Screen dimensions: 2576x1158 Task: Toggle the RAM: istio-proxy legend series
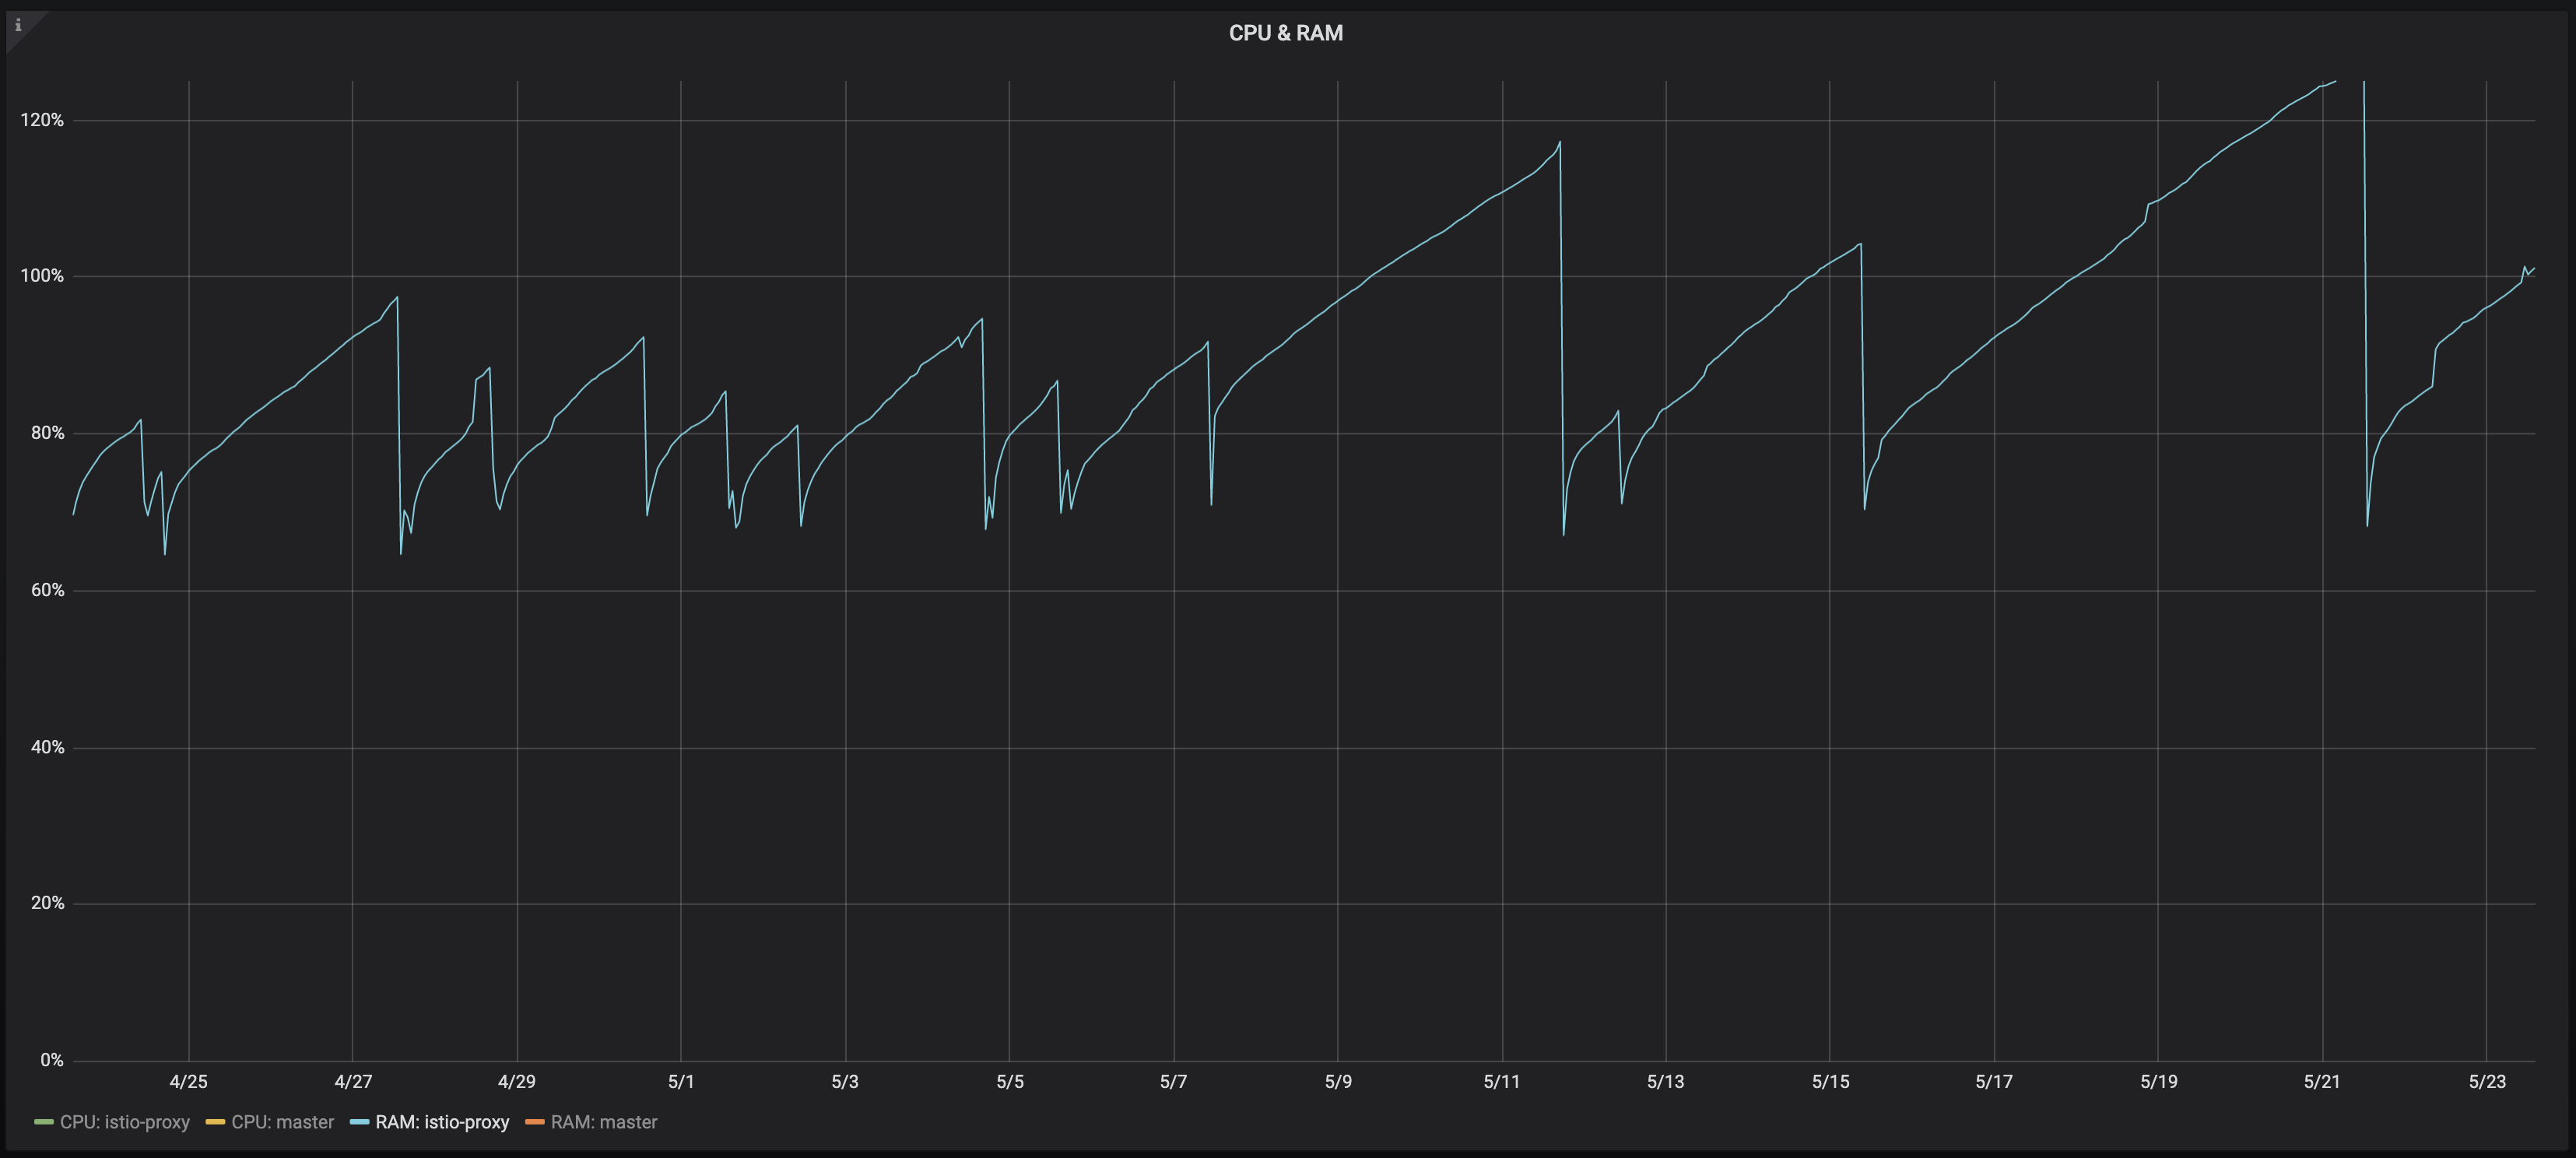442,1122
